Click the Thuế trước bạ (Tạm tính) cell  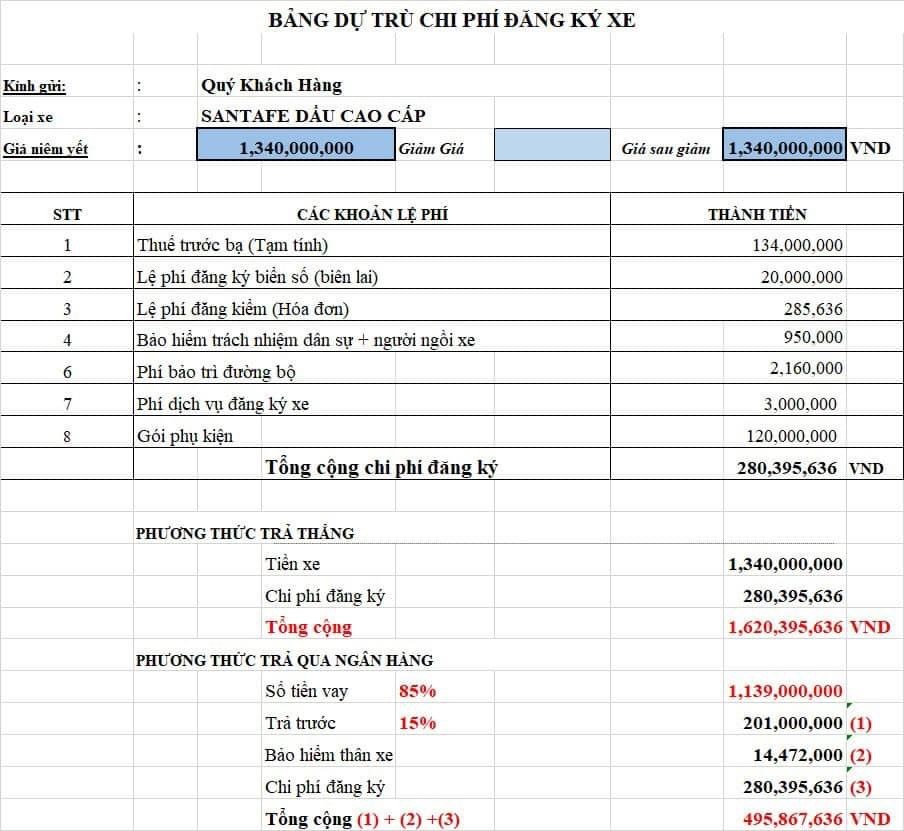coord(232,244)
